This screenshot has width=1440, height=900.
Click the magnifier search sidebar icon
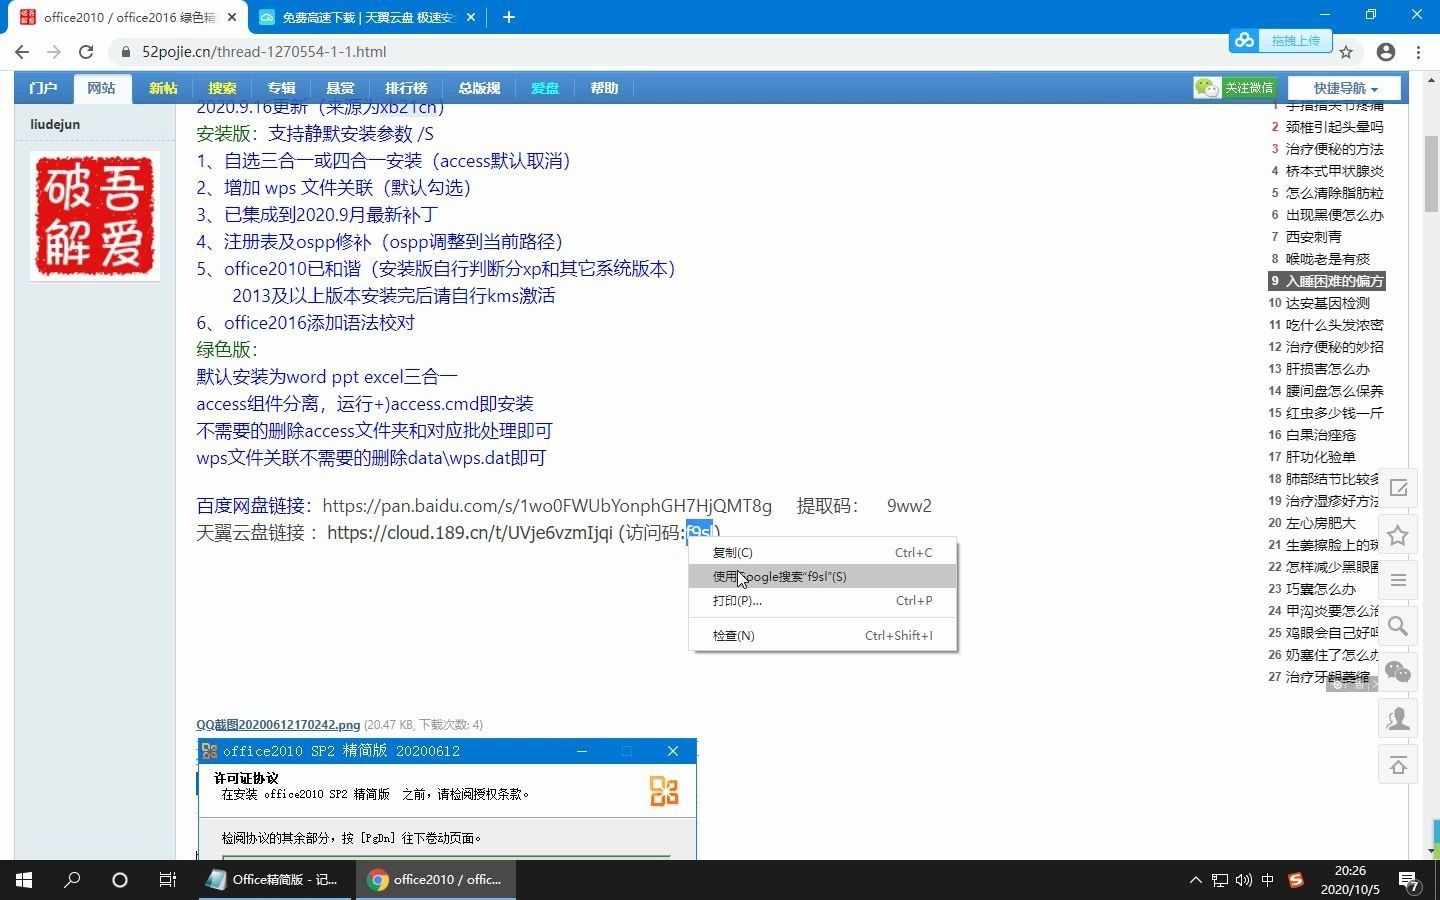coord(1398,626)
